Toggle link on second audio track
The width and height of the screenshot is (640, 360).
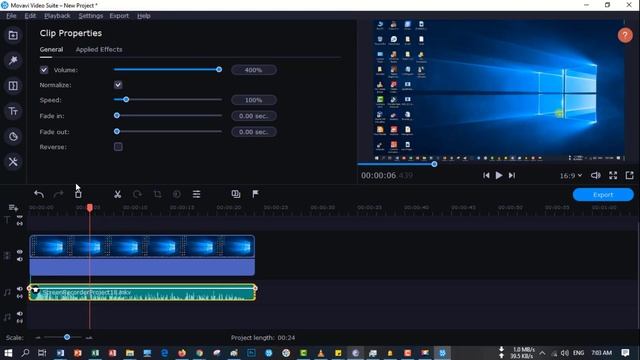(x=20, y=321)
